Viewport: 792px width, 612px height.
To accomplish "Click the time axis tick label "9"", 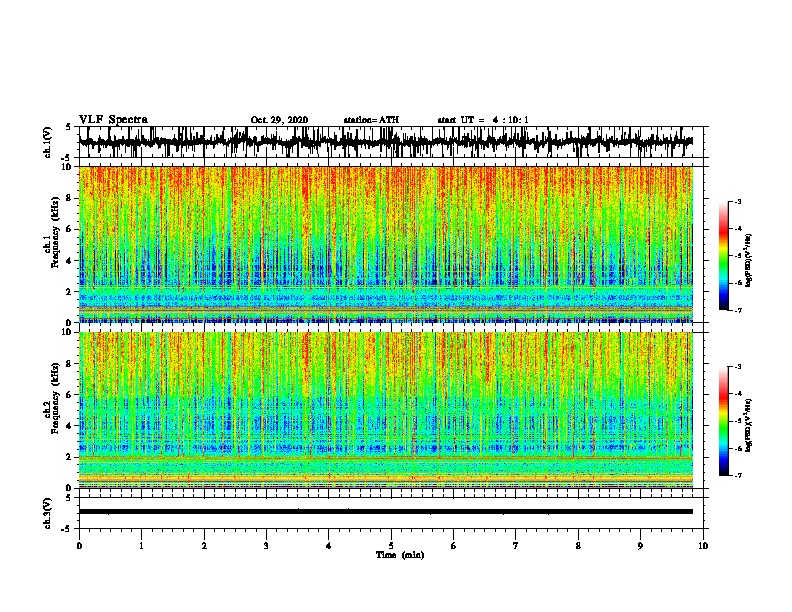I will click(640, 545).
